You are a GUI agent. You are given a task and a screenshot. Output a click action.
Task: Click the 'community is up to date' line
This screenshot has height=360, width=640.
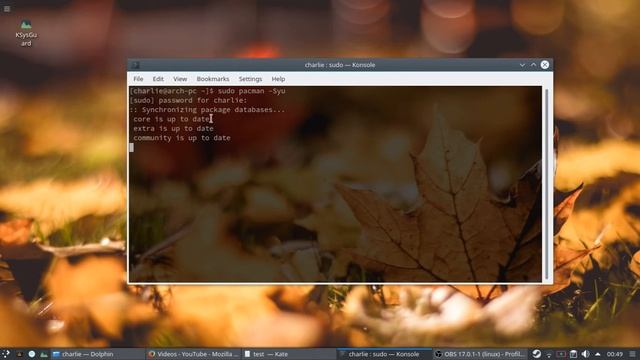182,138
